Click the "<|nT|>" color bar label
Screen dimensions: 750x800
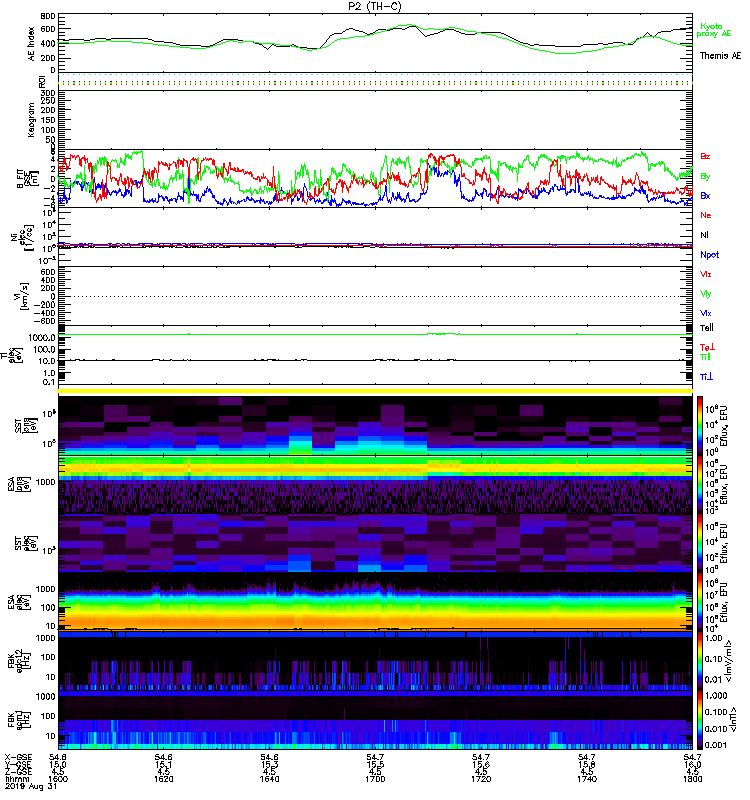click(x=733, y=720)
